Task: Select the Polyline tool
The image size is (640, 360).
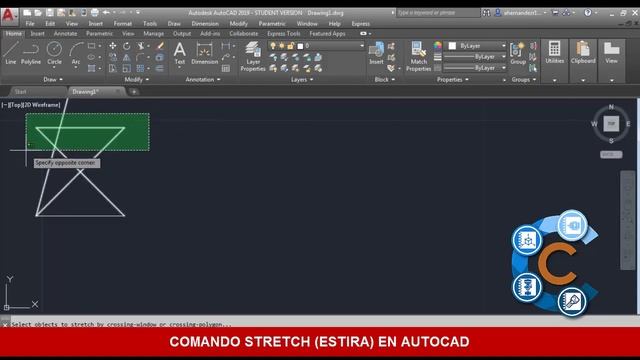Action: 31,53
